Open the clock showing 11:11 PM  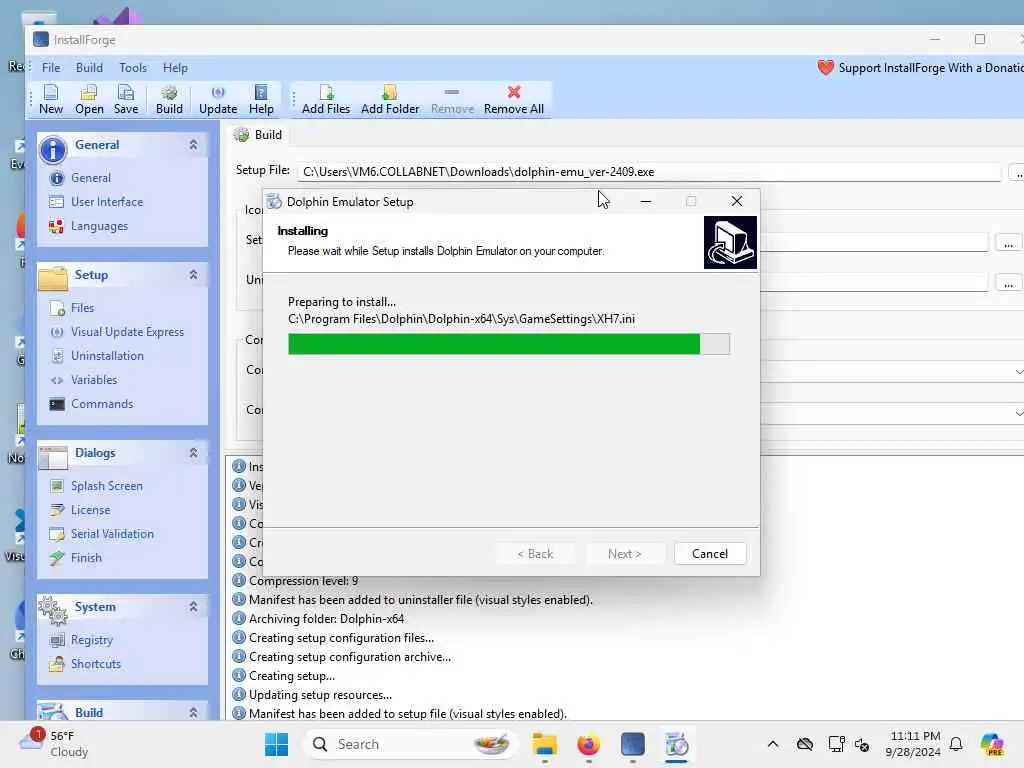(x=913, y=744)
